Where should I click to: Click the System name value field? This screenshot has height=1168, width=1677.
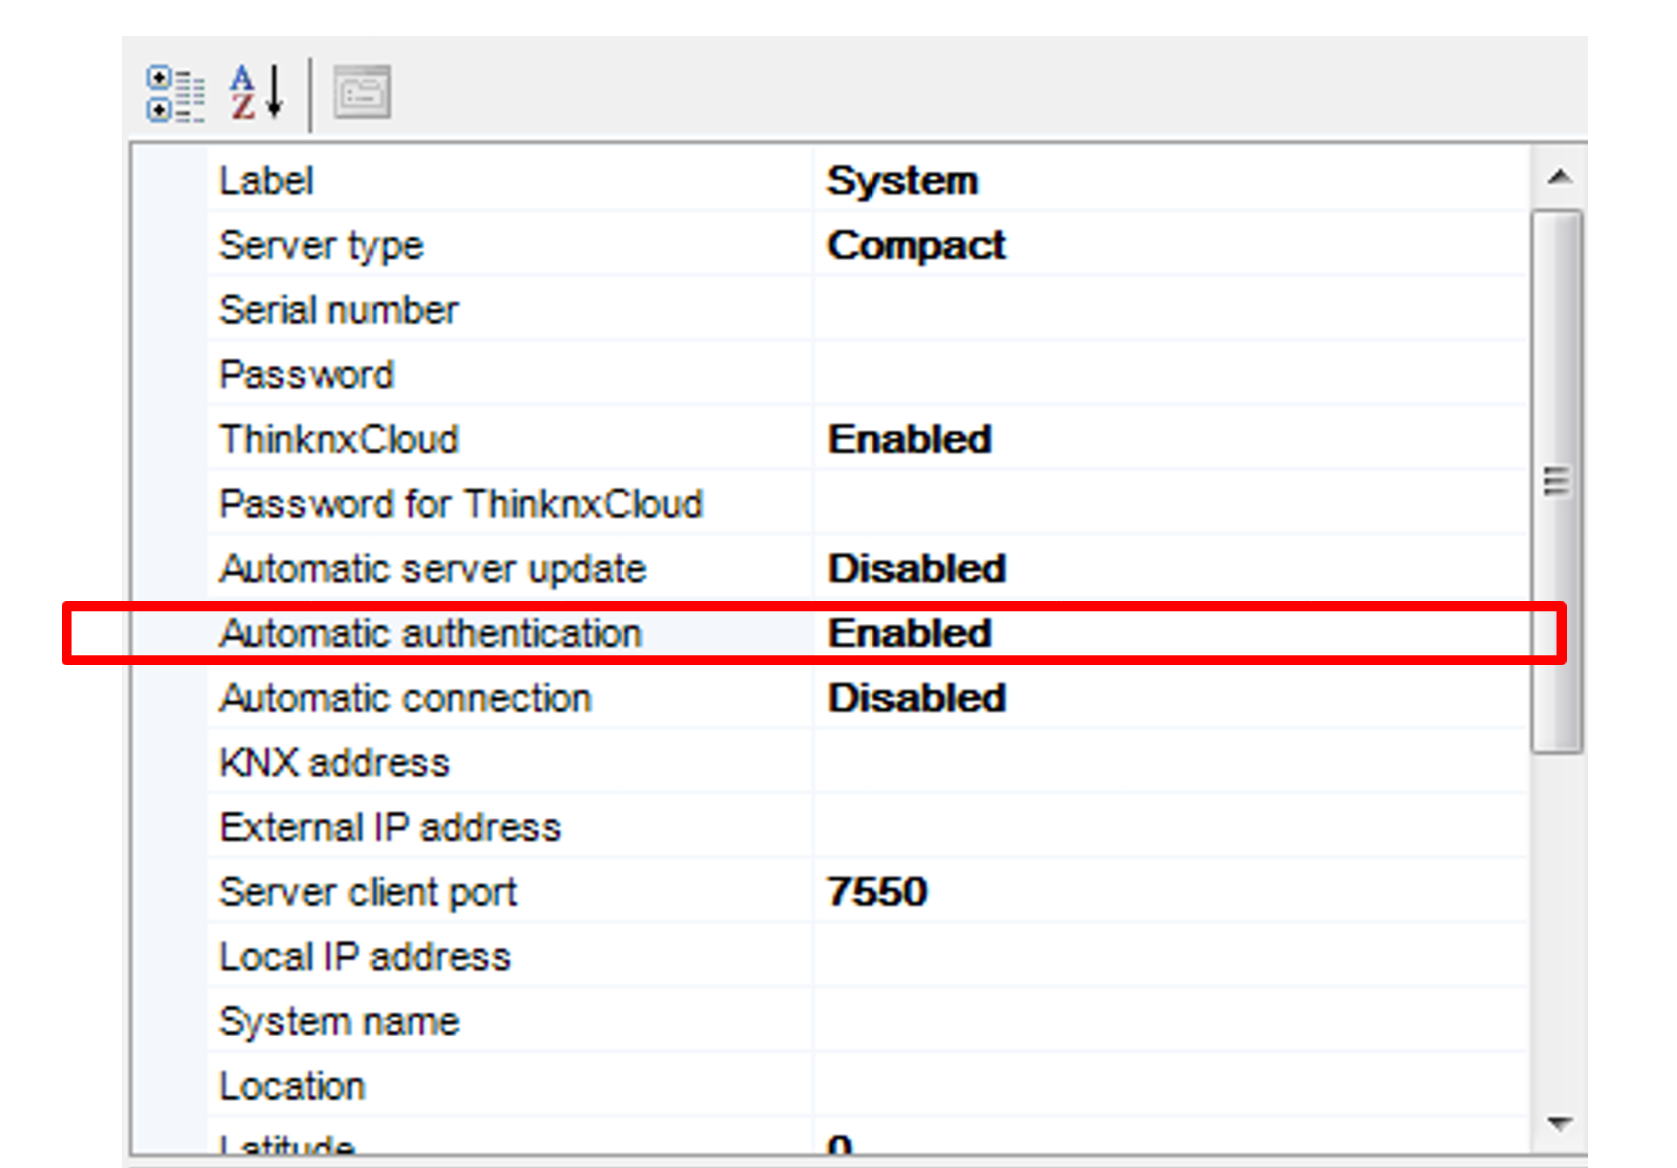click(x=1170, y=1021)
